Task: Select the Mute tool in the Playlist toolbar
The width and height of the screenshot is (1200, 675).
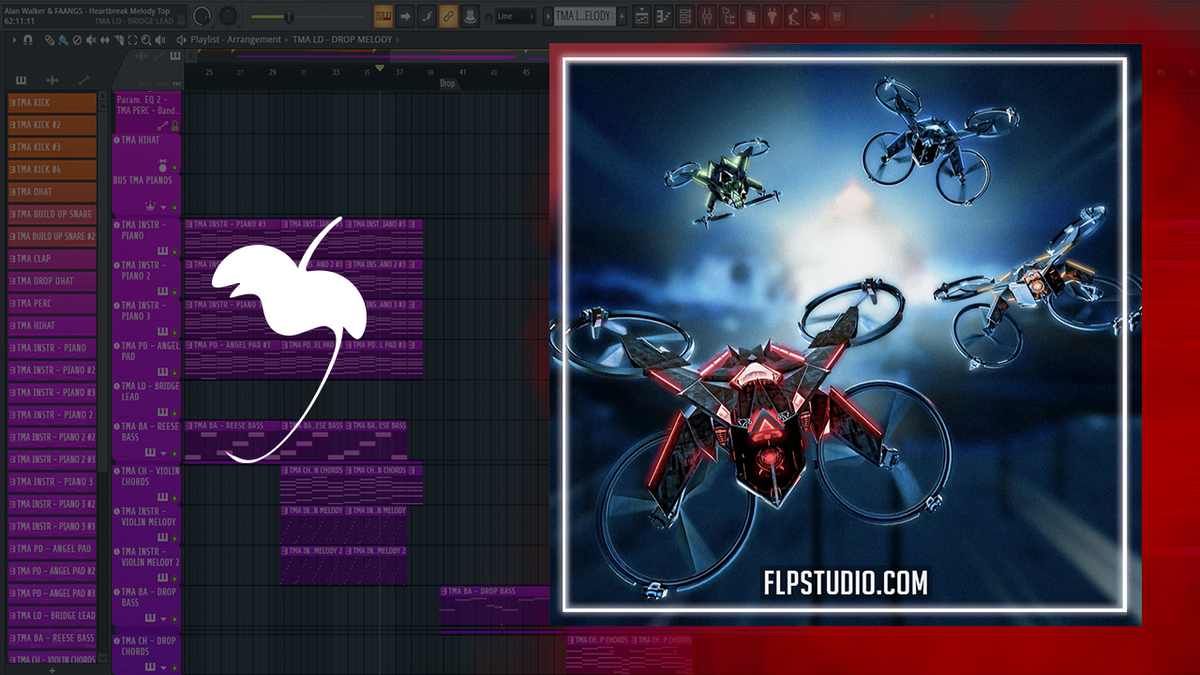Action: tap(91, 40)
